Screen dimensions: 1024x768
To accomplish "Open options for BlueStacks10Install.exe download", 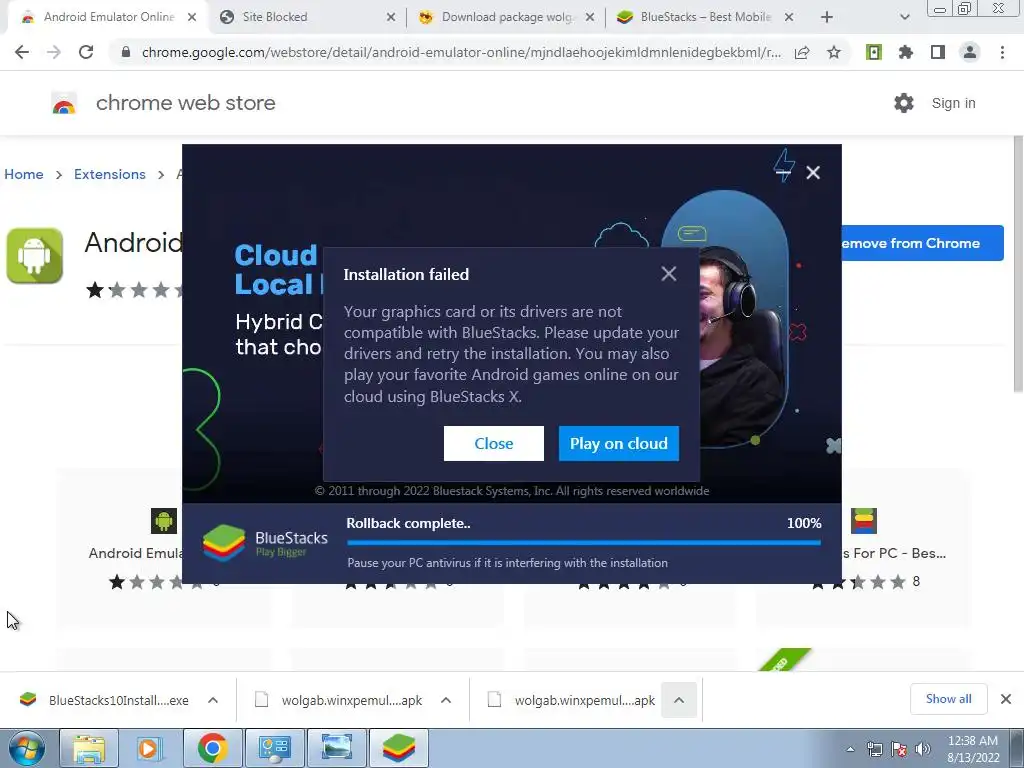I will coord(213,700).
